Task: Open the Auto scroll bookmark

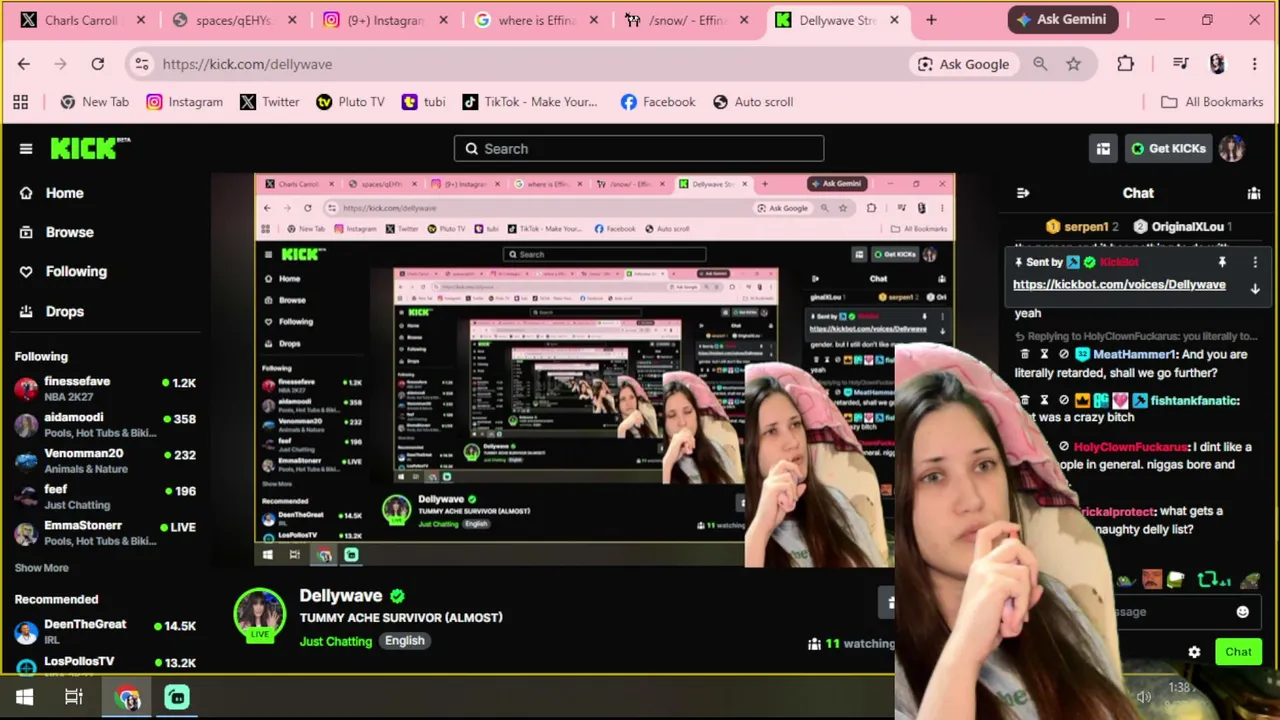Action: pos(753,102)
